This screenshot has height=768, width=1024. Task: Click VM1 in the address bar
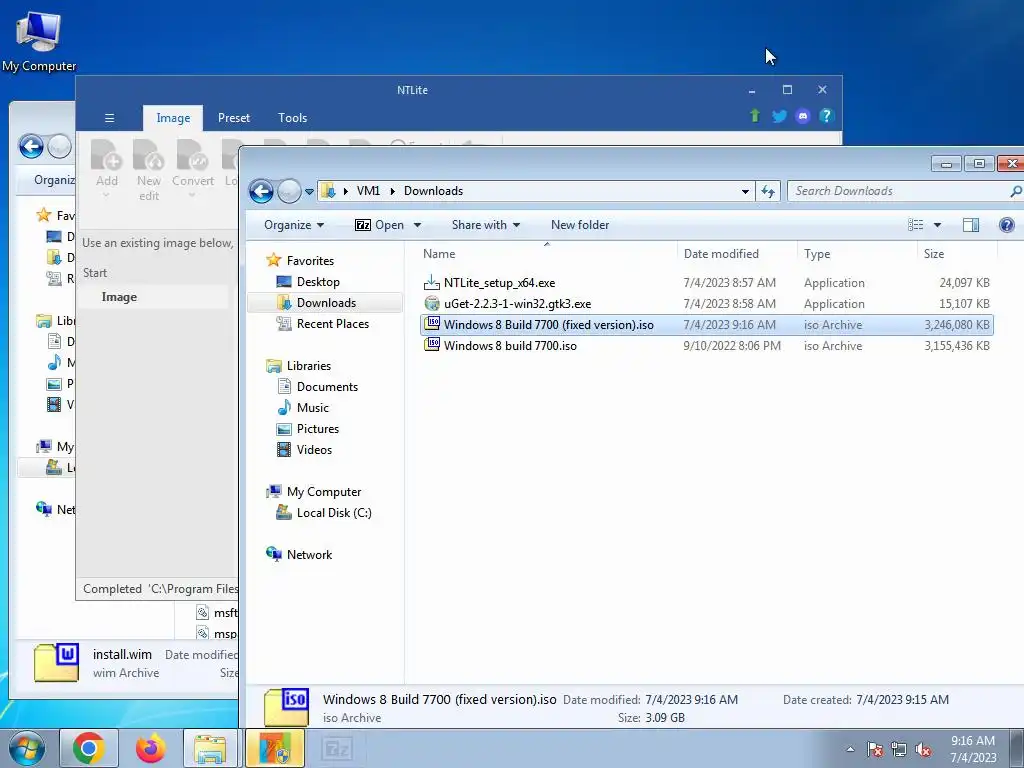tap(368, 191)
